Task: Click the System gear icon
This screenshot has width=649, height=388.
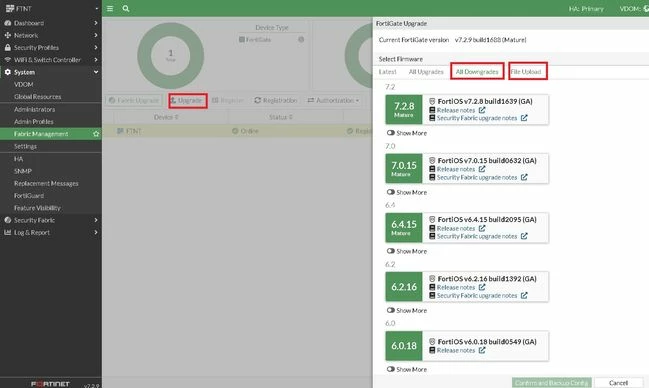Action: pos(7,72)
